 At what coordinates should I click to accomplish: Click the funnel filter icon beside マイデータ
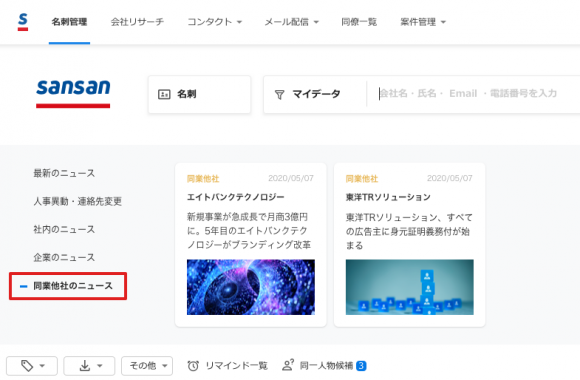[x=280, y=95]
